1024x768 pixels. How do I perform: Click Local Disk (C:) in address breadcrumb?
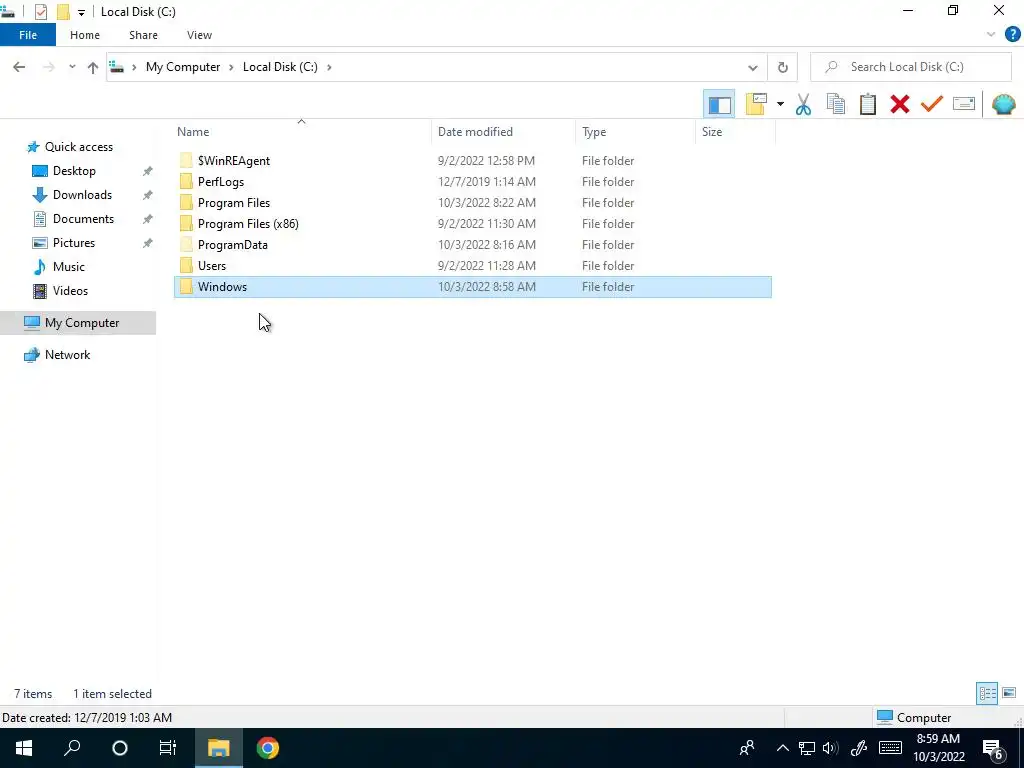(x=280, y=67)
